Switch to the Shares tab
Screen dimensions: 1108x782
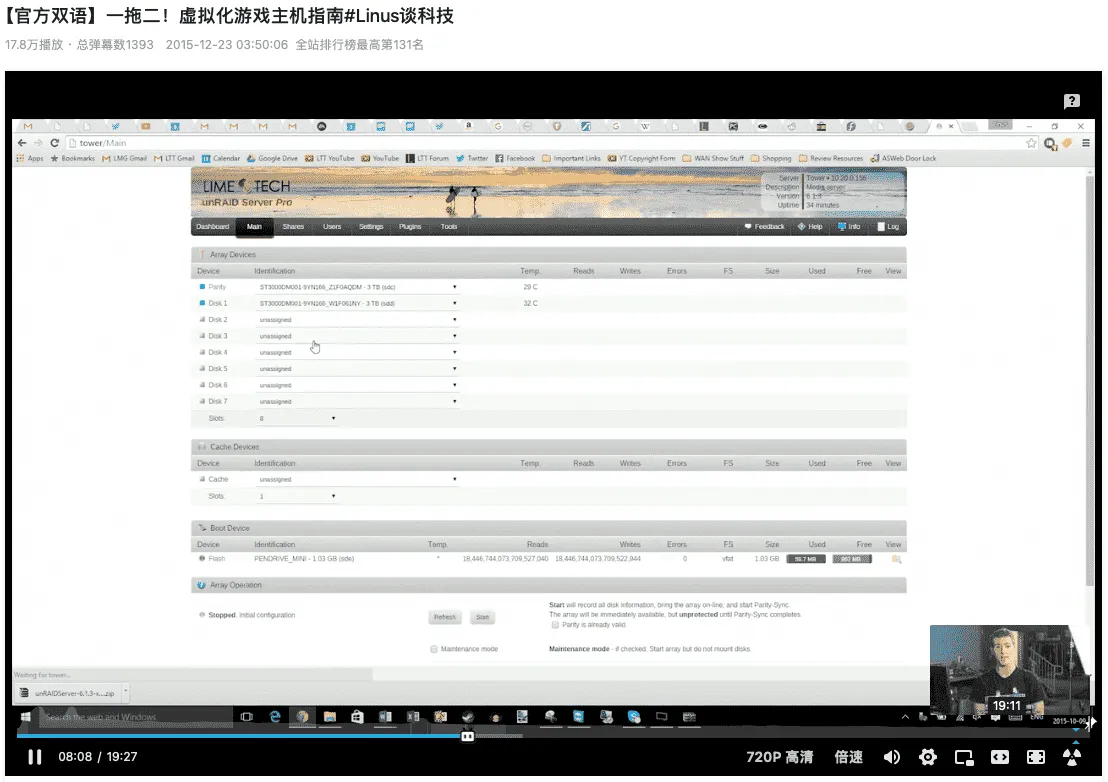[293, 227]
